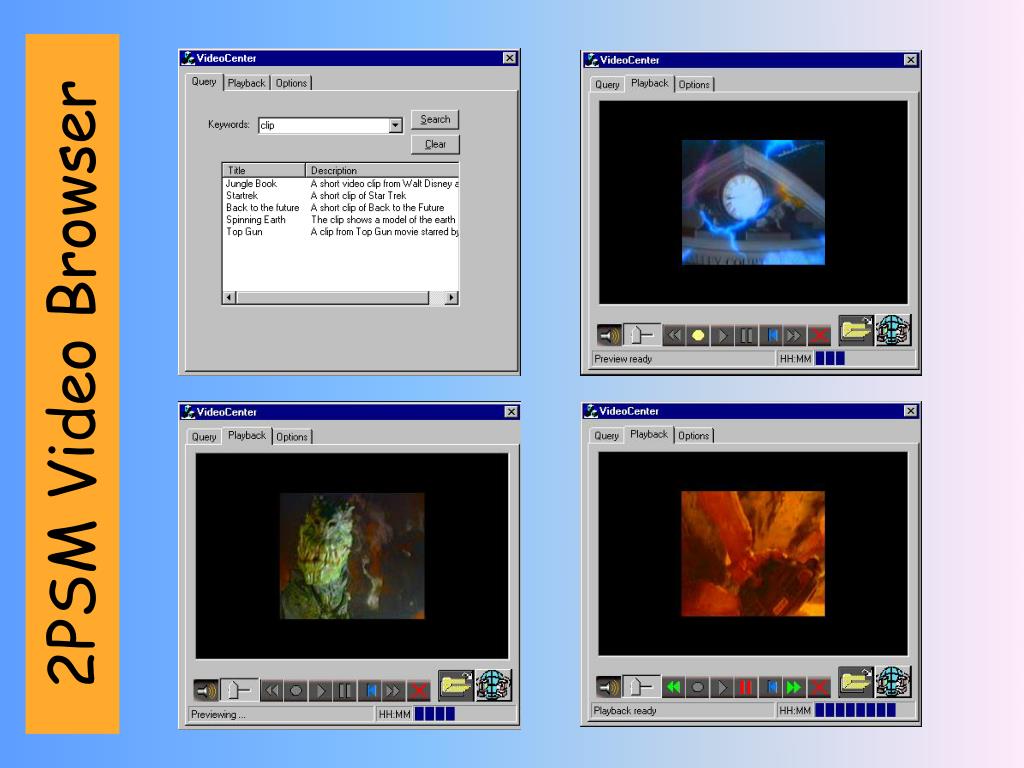Screen dimensions: 1024x768
Task: Click the green creature video preview
Action: (x=352, y=556)
